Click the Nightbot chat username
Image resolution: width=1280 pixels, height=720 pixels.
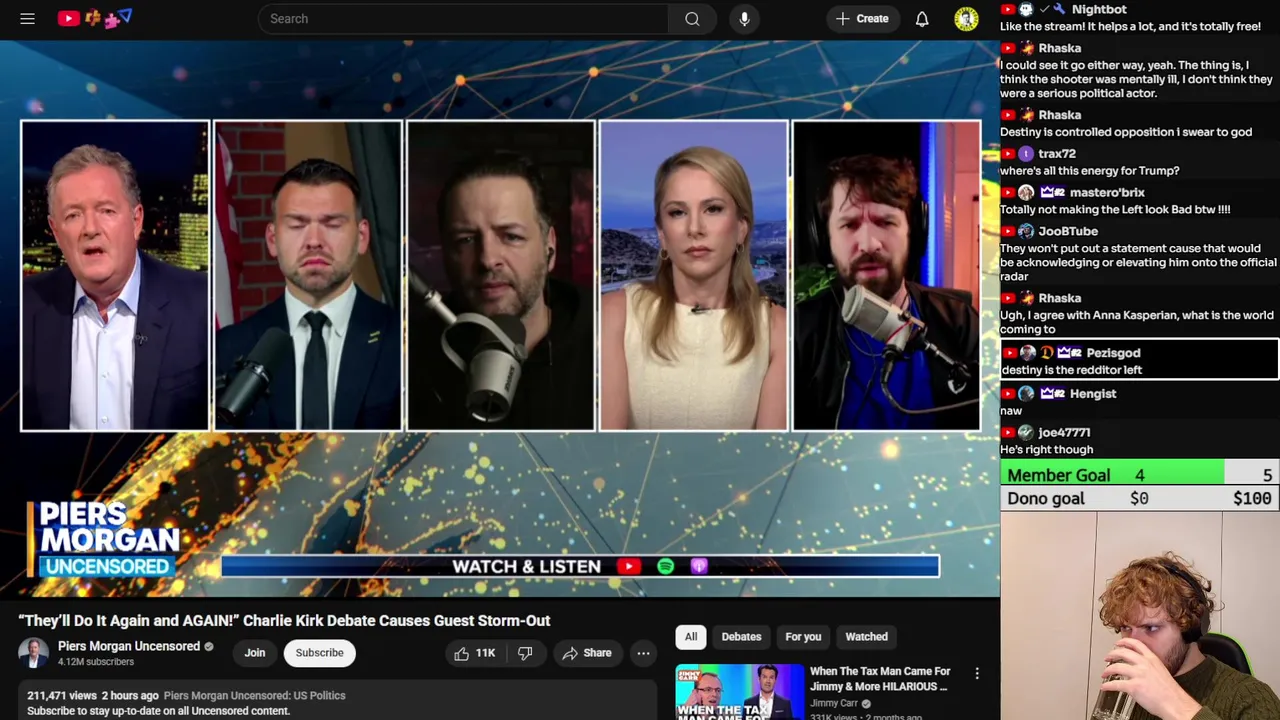coord(1099,9)
